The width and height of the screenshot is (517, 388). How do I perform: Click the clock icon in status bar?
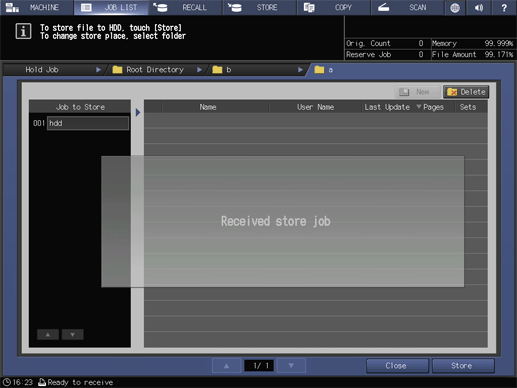(x=7, y=382)
